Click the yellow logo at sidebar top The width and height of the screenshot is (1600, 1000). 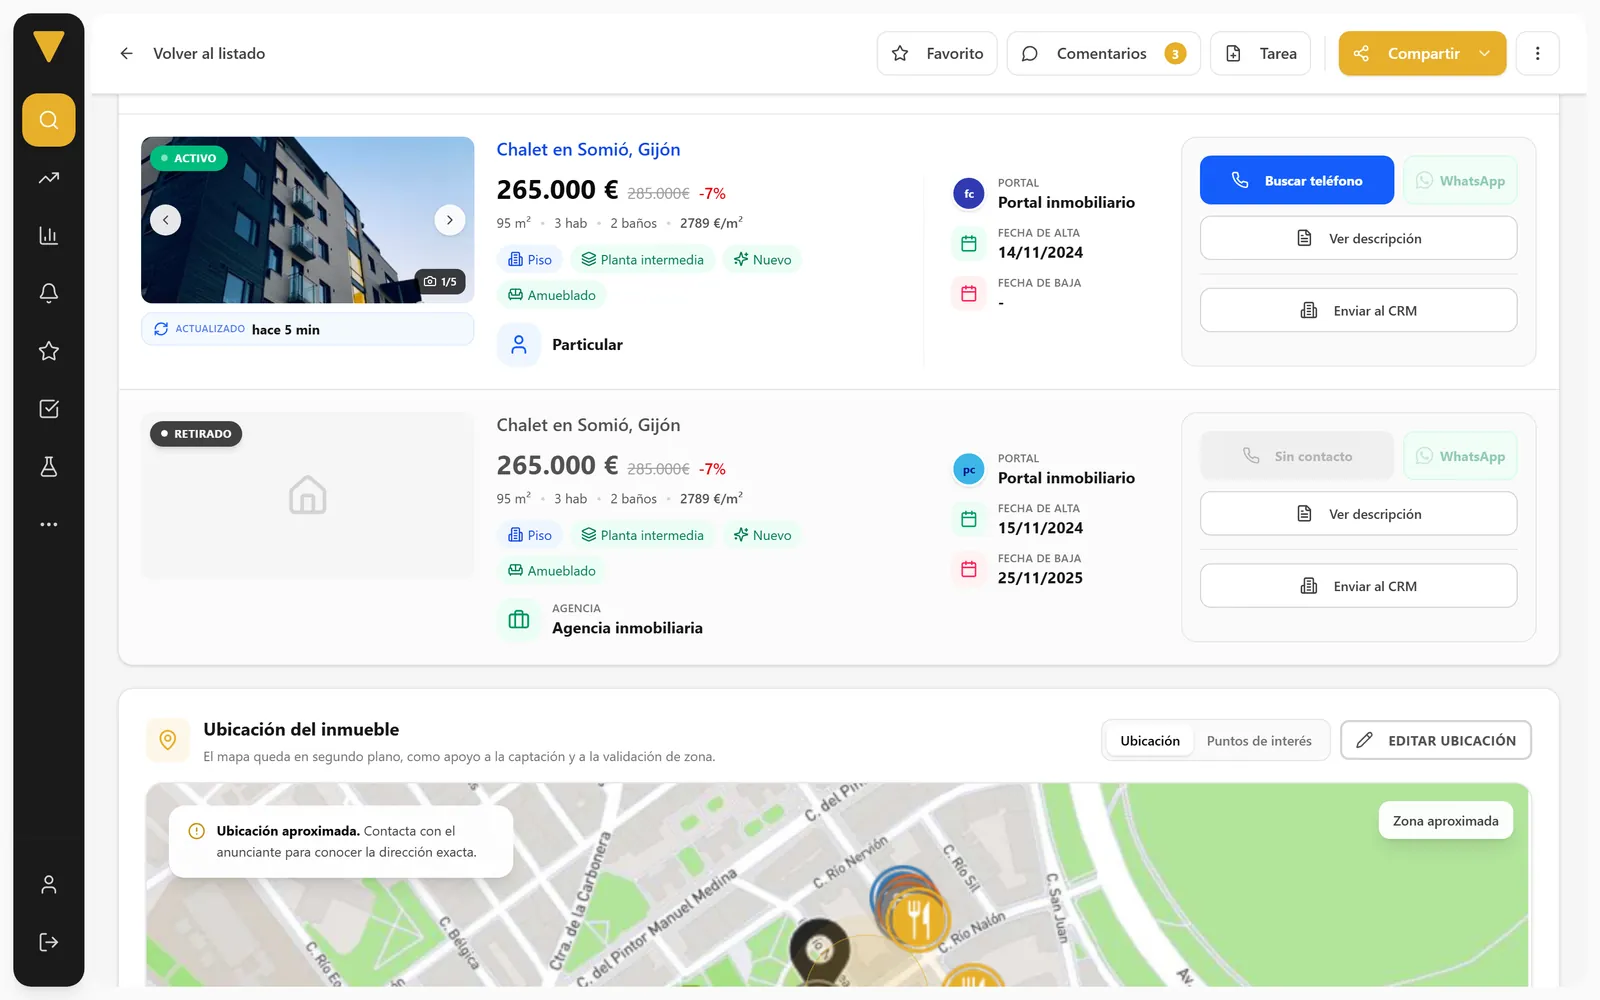49,46
